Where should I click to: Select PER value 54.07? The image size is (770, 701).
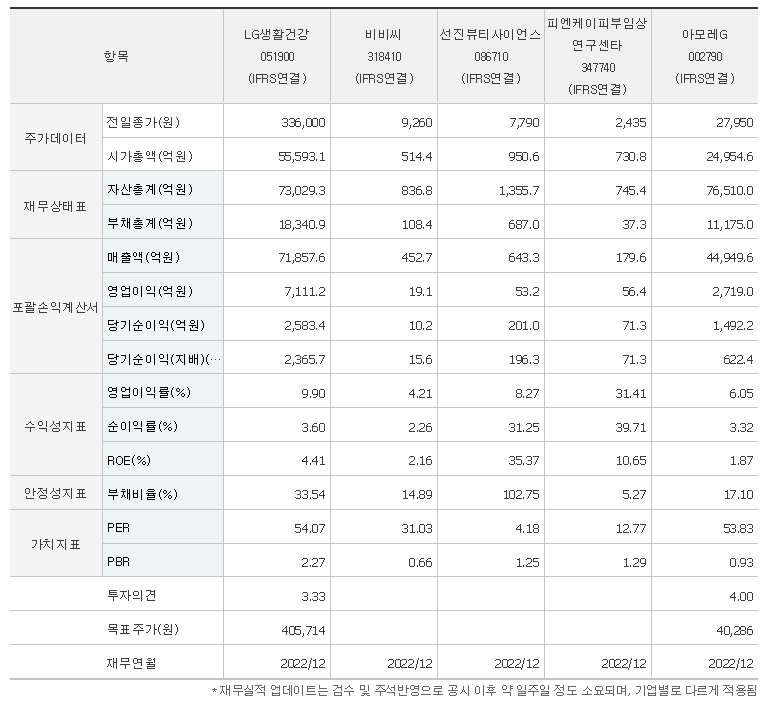click(310, 528)
